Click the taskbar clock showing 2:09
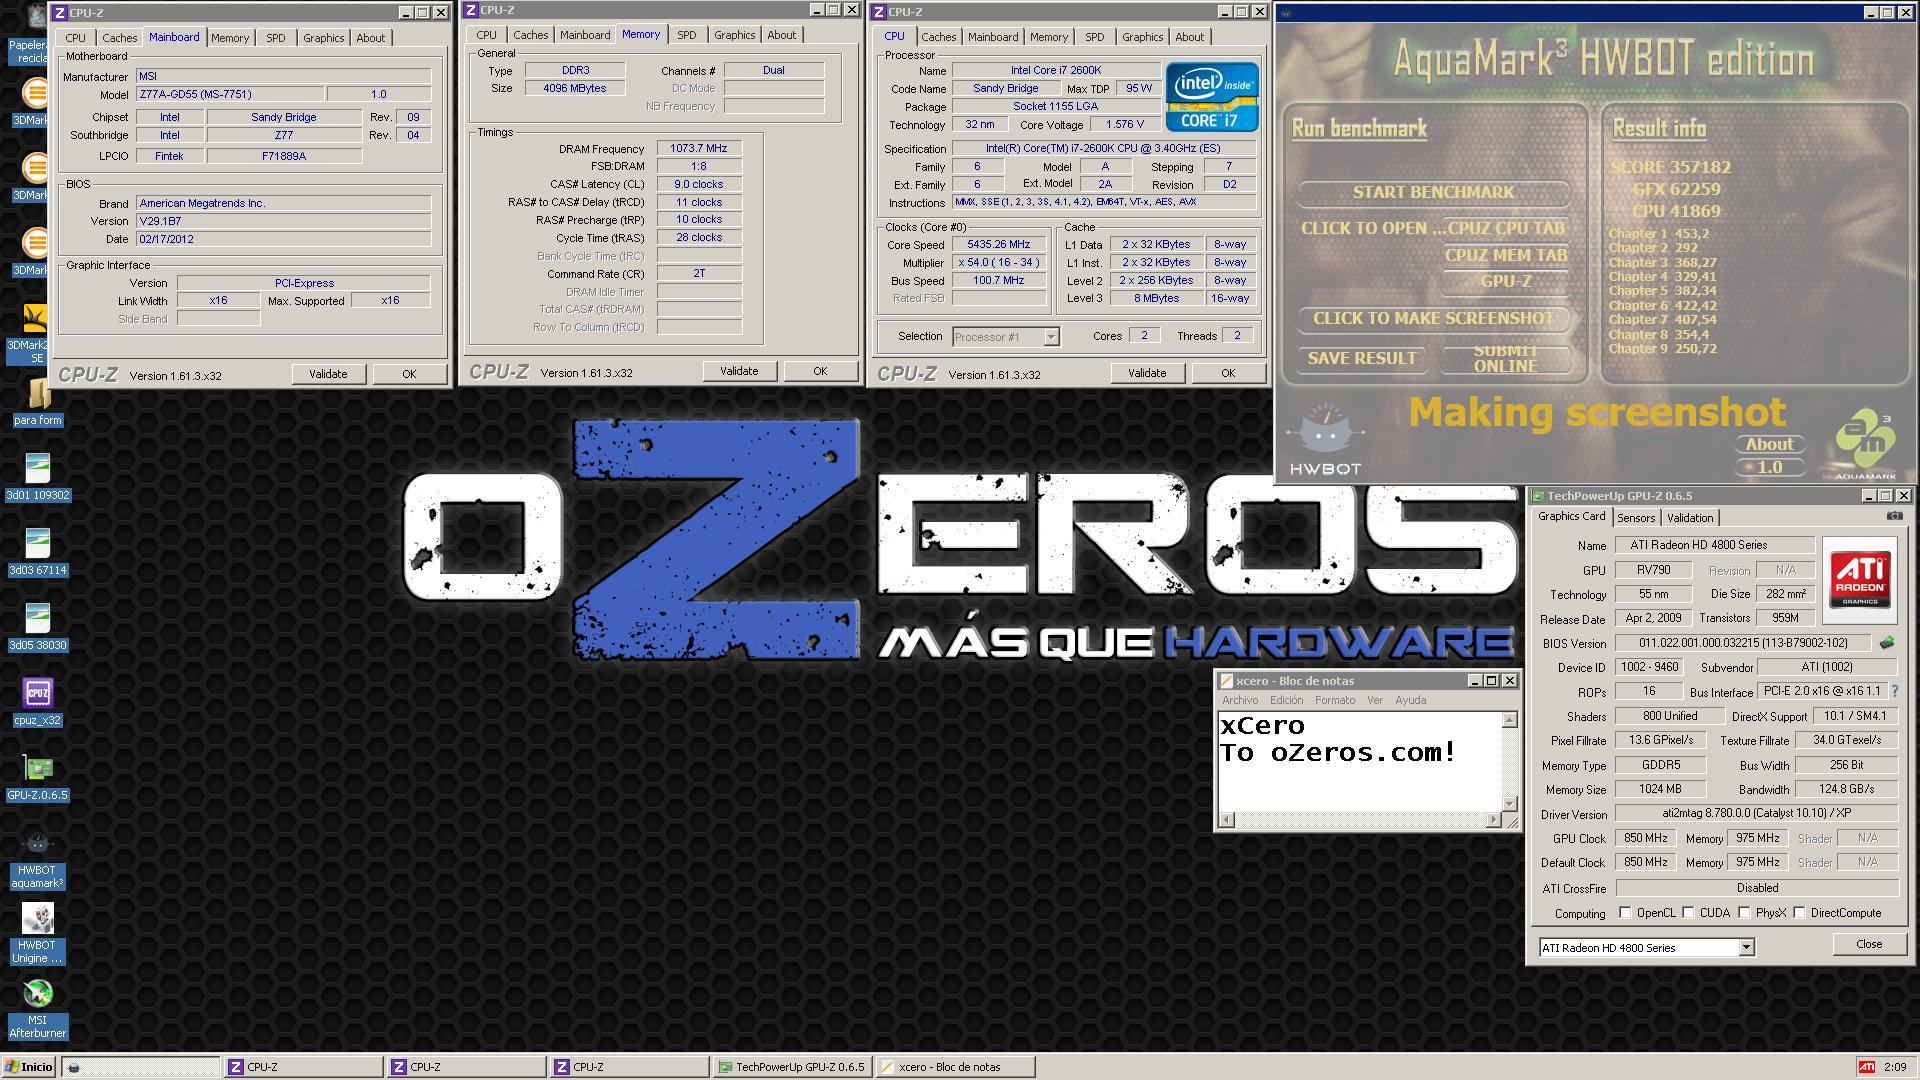The image size is (1920, 1080). (1894, 1067)
